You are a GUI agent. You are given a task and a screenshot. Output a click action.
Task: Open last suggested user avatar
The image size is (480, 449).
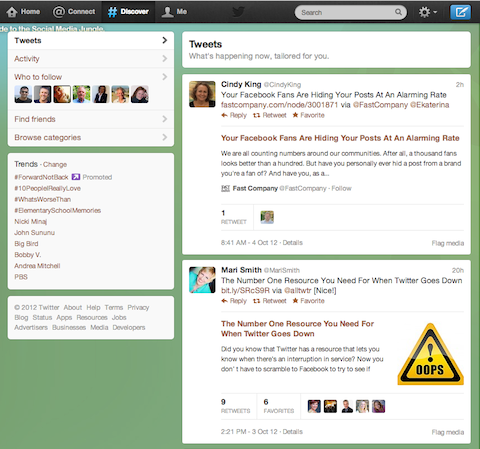(139, 94)
